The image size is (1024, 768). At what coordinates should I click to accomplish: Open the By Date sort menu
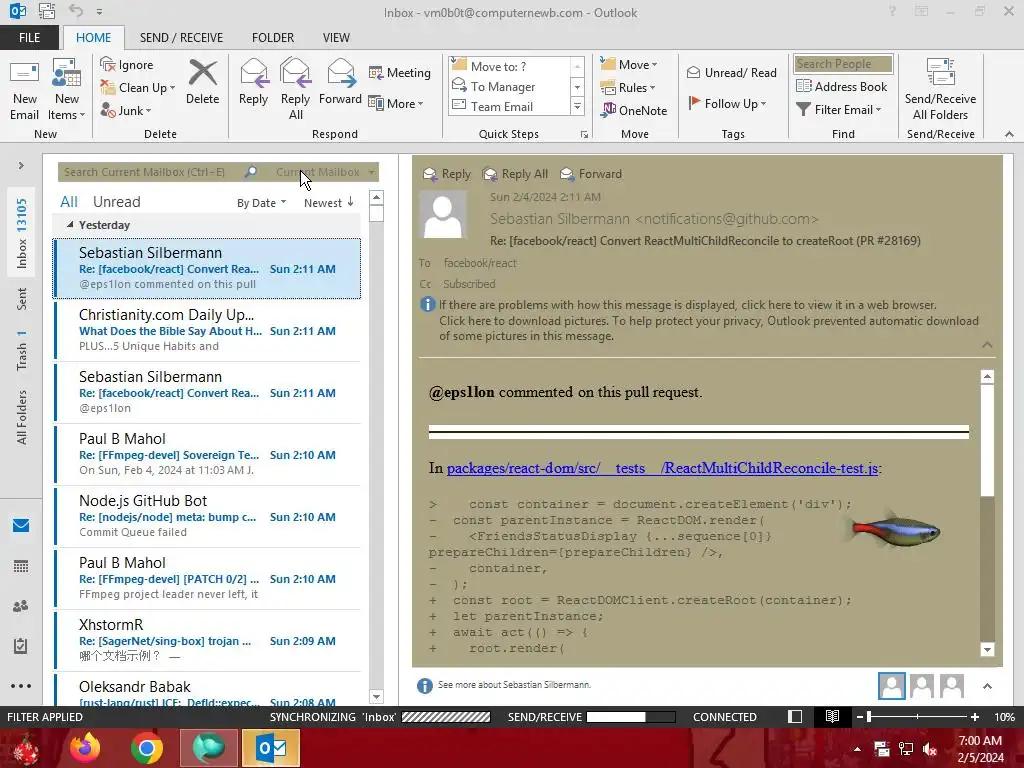click(x=261, y=203)
